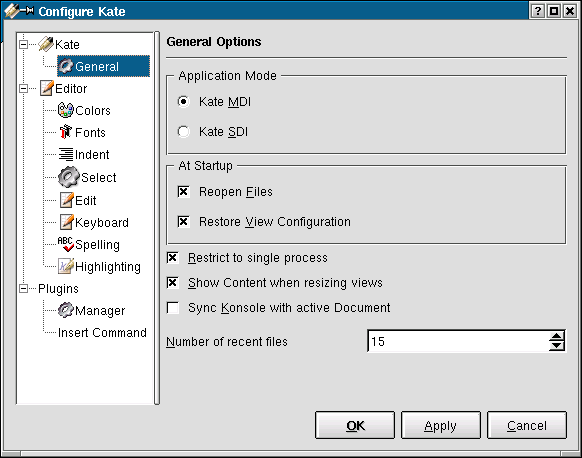Maximize the Configure Kate dialog
Screen dimensions: 582x458
[x=554, y=11]
